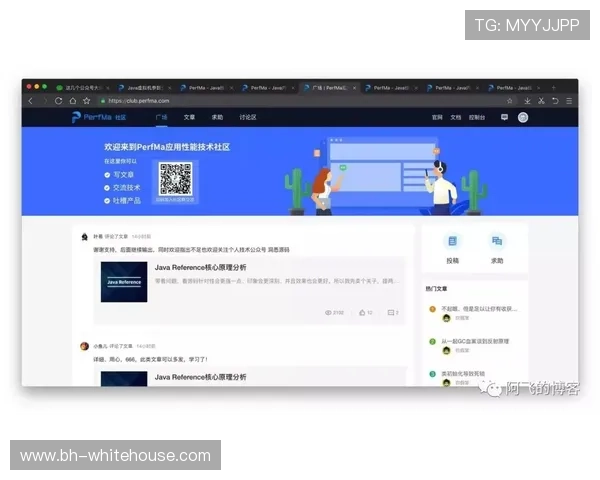Click the thumbs-up like icon showing 12
Viewport: 600px width, 480px height.
coord(362,313)
